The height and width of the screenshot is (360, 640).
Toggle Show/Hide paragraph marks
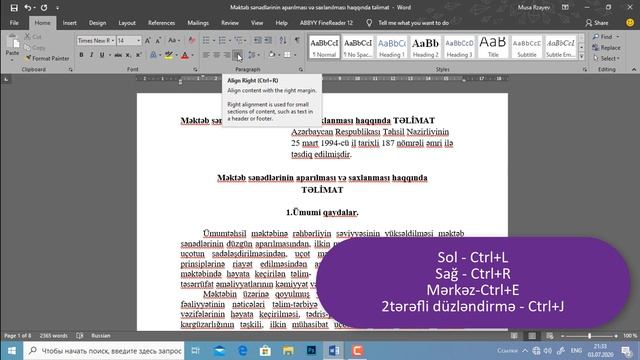click(297, 40)
